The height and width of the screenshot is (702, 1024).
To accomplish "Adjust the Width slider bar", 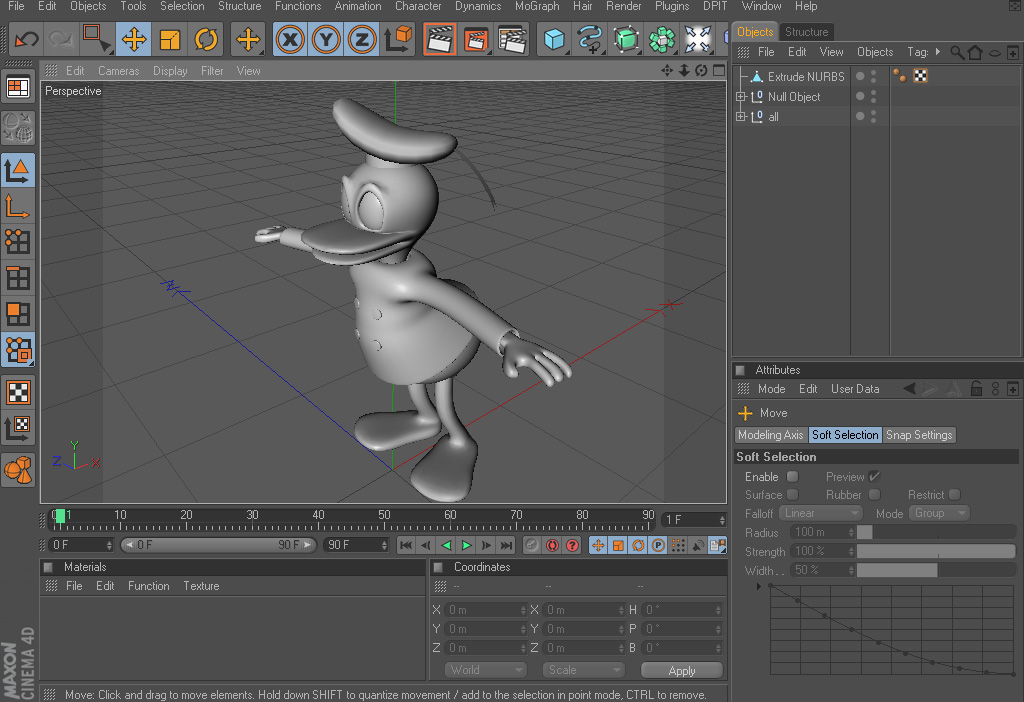I will (936, 571).
